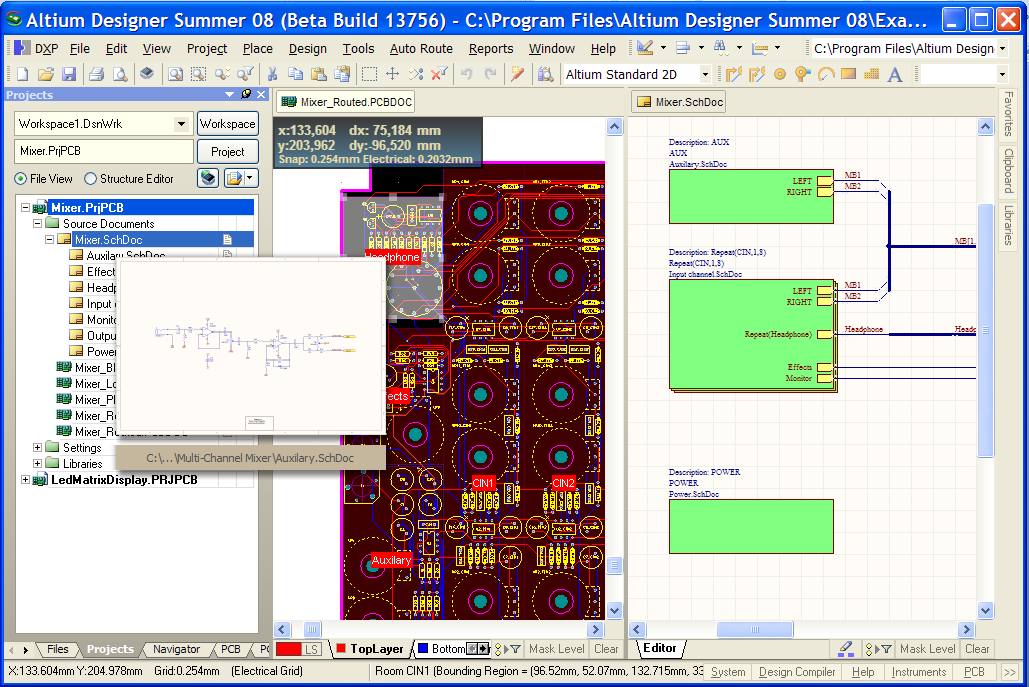Collapse the Mixer.SchDoc tree node

click(x=49, y=239)
